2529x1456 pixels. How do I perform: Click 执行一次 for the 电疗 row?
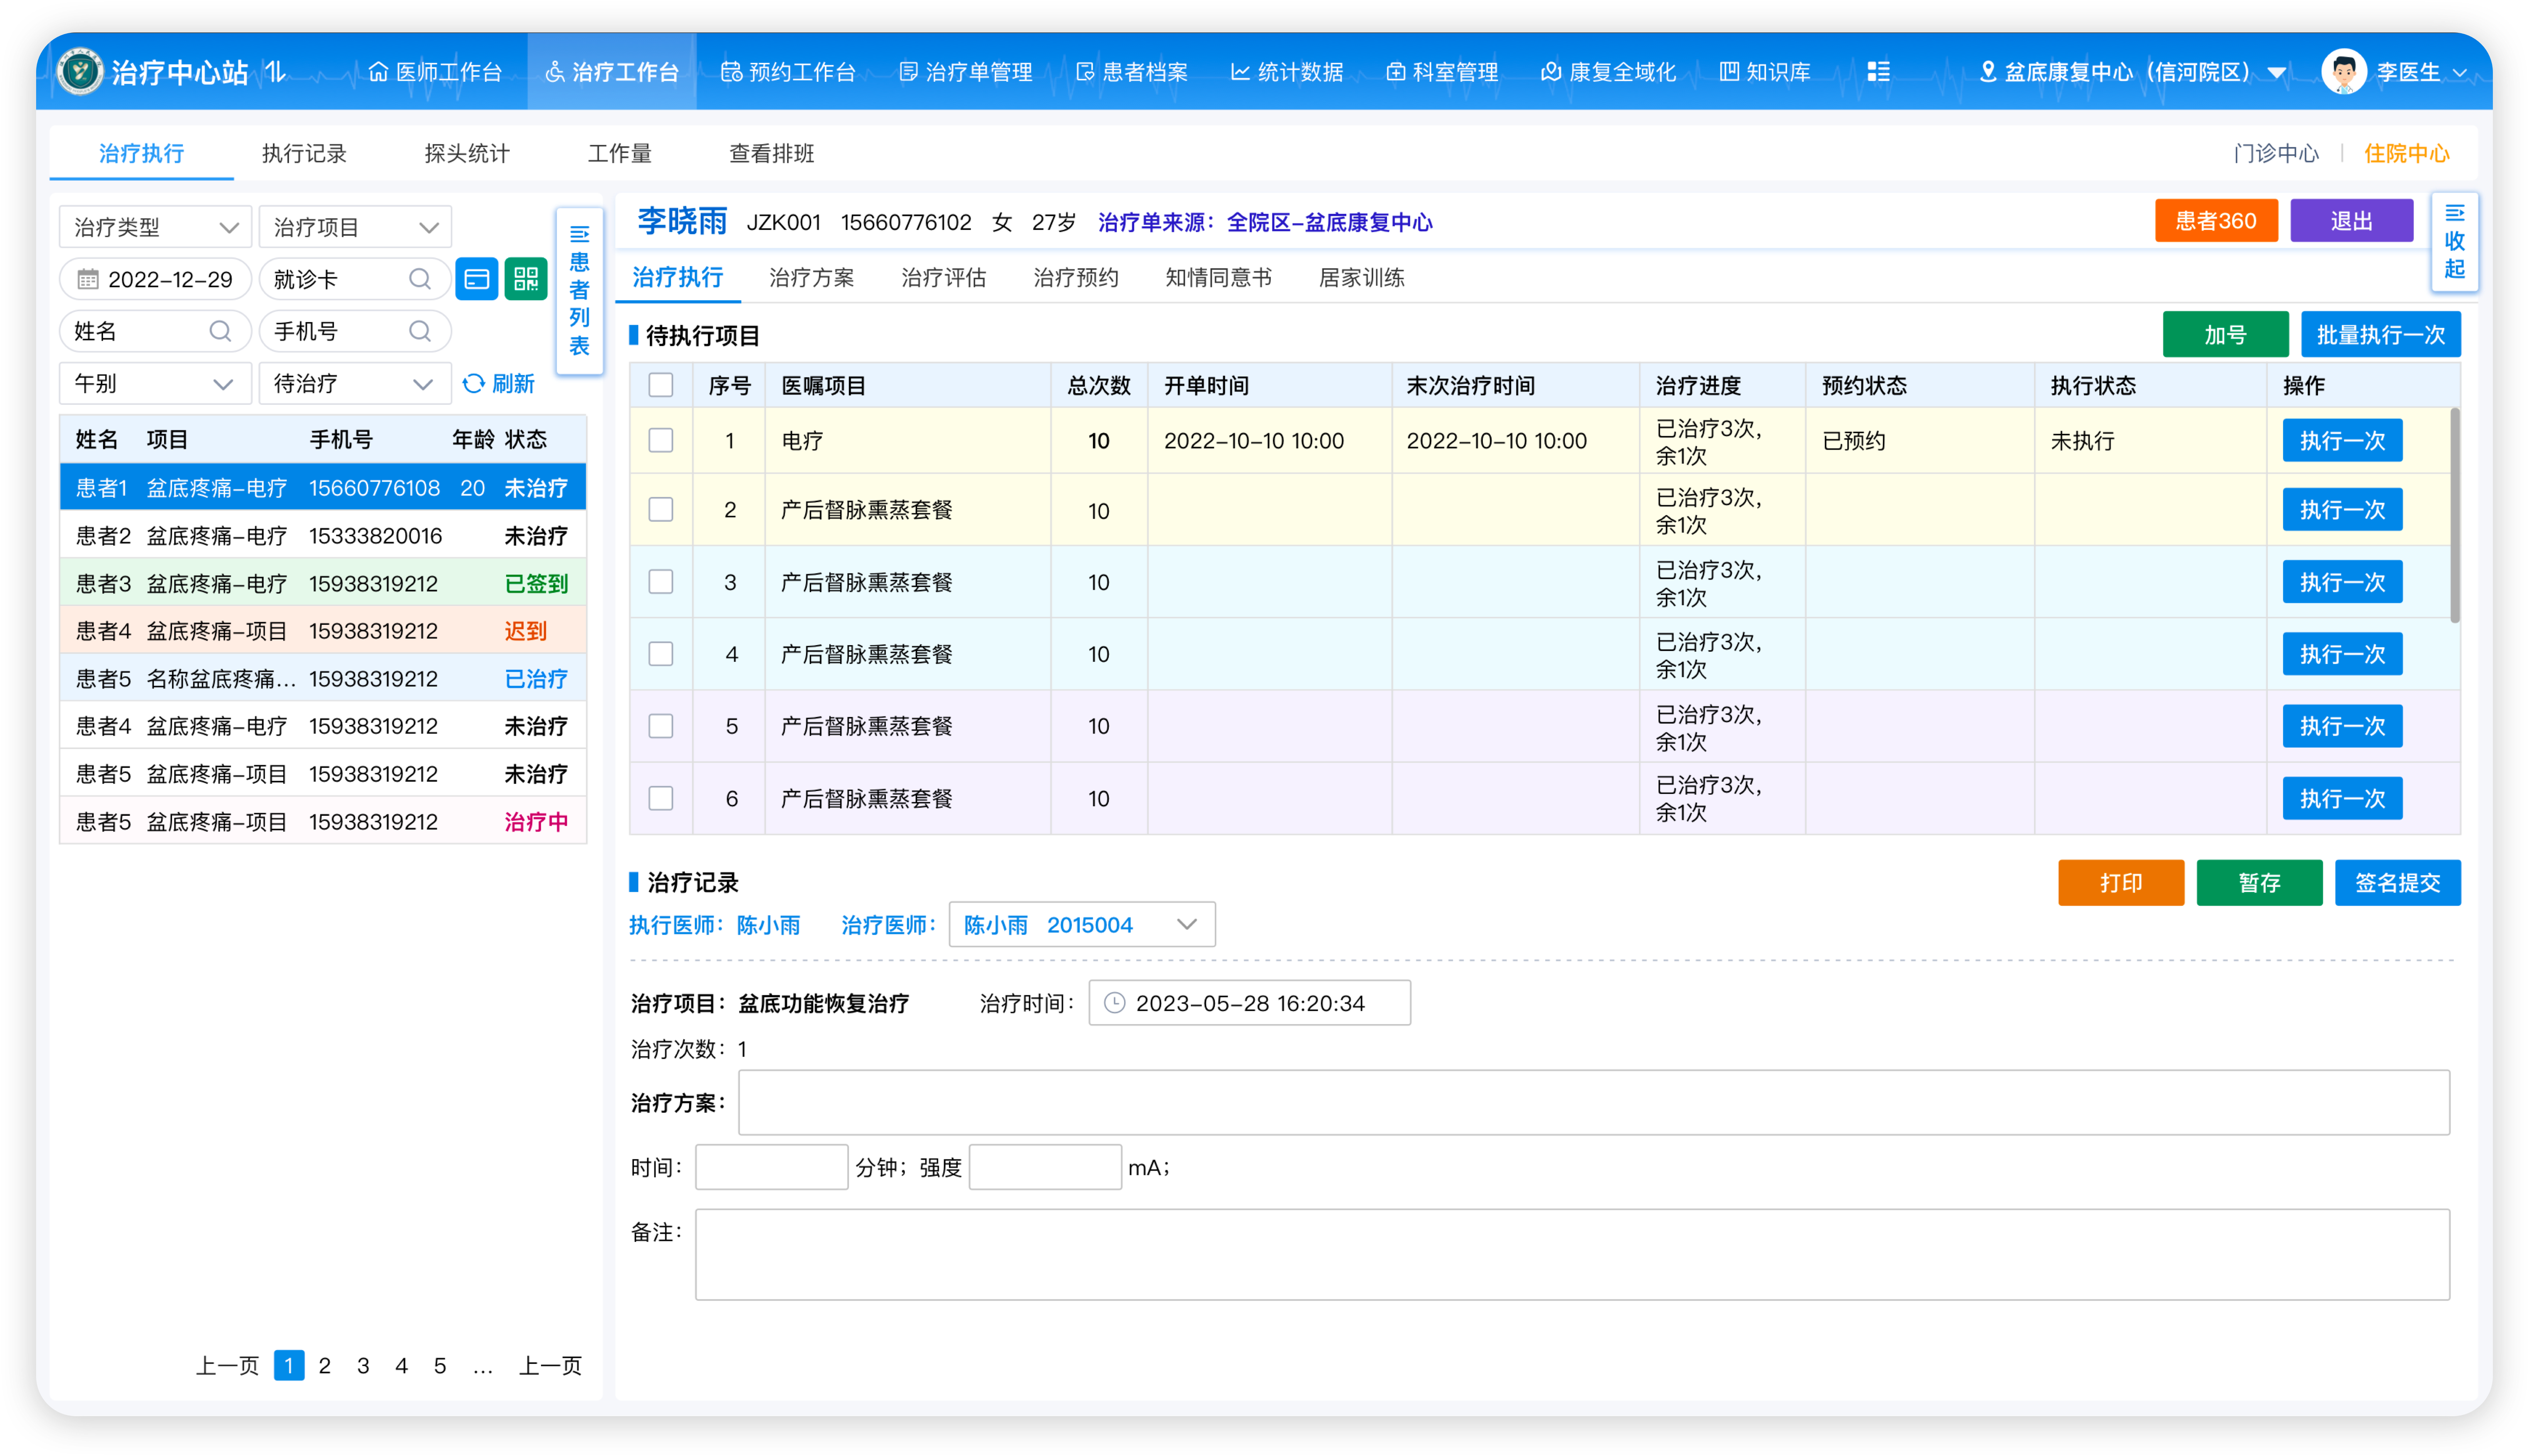2342,440
